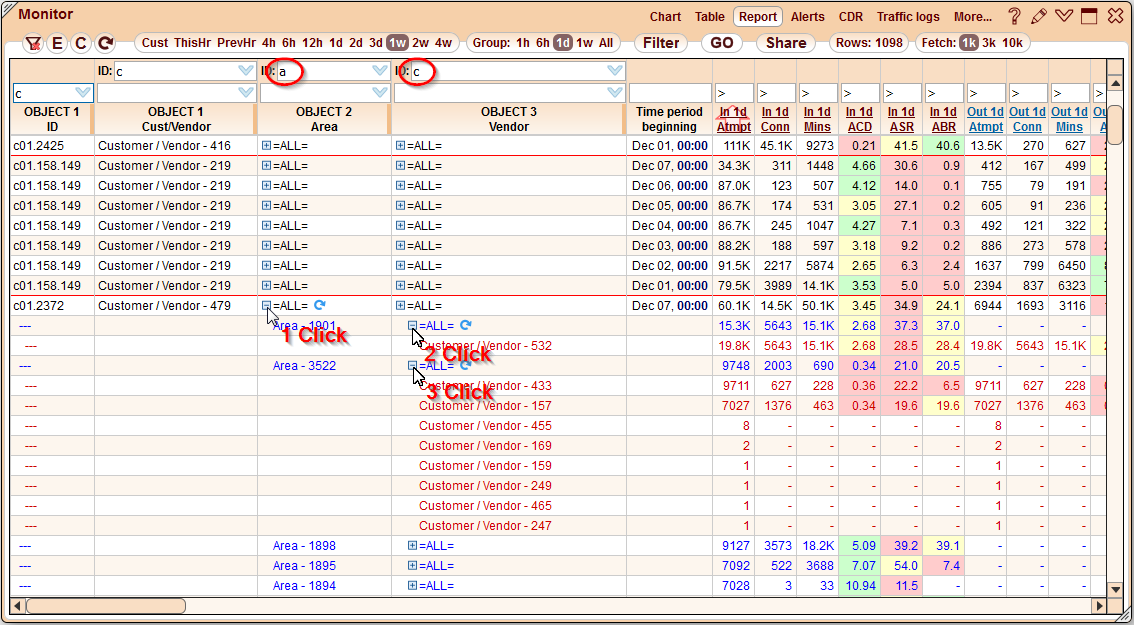Click the filter funnel icon in the toolbar
Image resolution: width=1134 pixels, height=625 pixels.
pyautogui.click(x=32, y=43)
